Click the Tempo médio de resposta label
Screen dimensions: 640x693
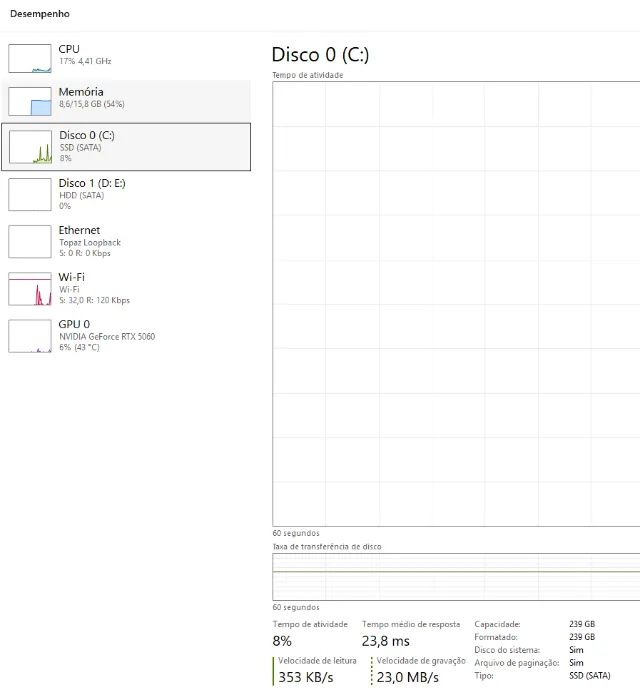[x=411, y=624]
